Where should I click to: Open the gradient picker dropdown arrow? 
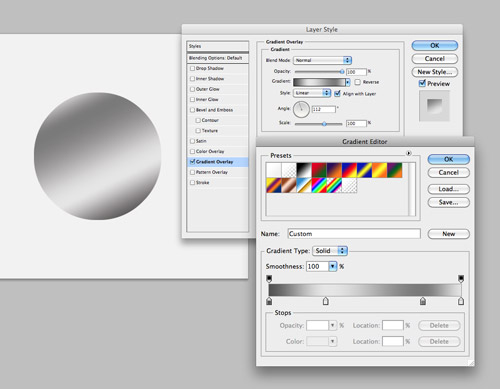click(348, 82)
